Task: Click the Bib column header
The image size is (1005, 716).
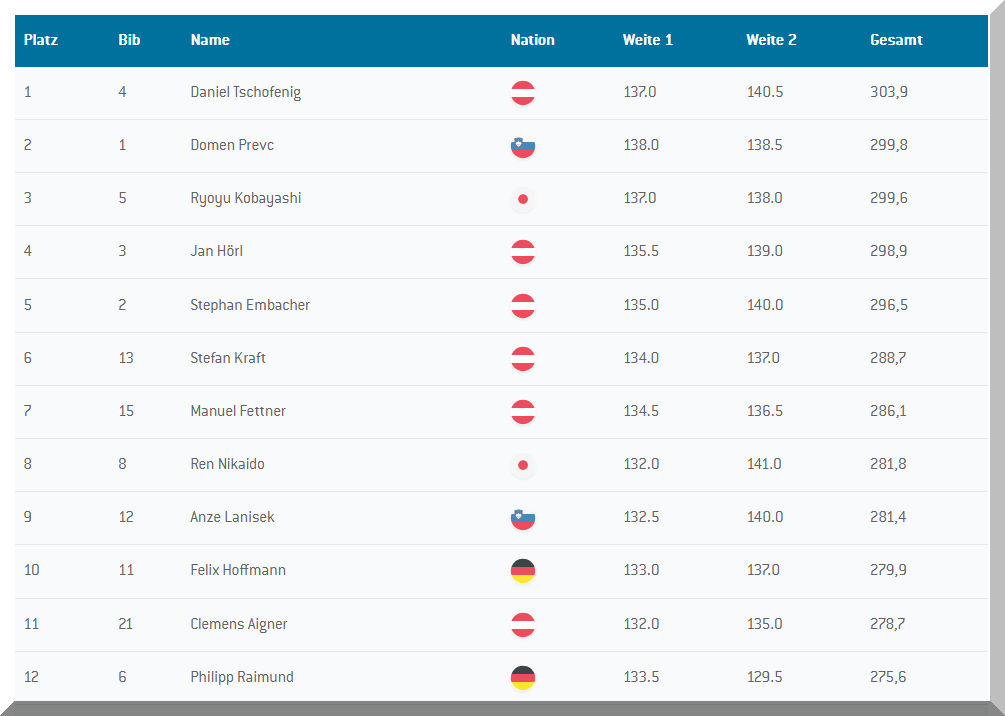Action: [129, 40]
